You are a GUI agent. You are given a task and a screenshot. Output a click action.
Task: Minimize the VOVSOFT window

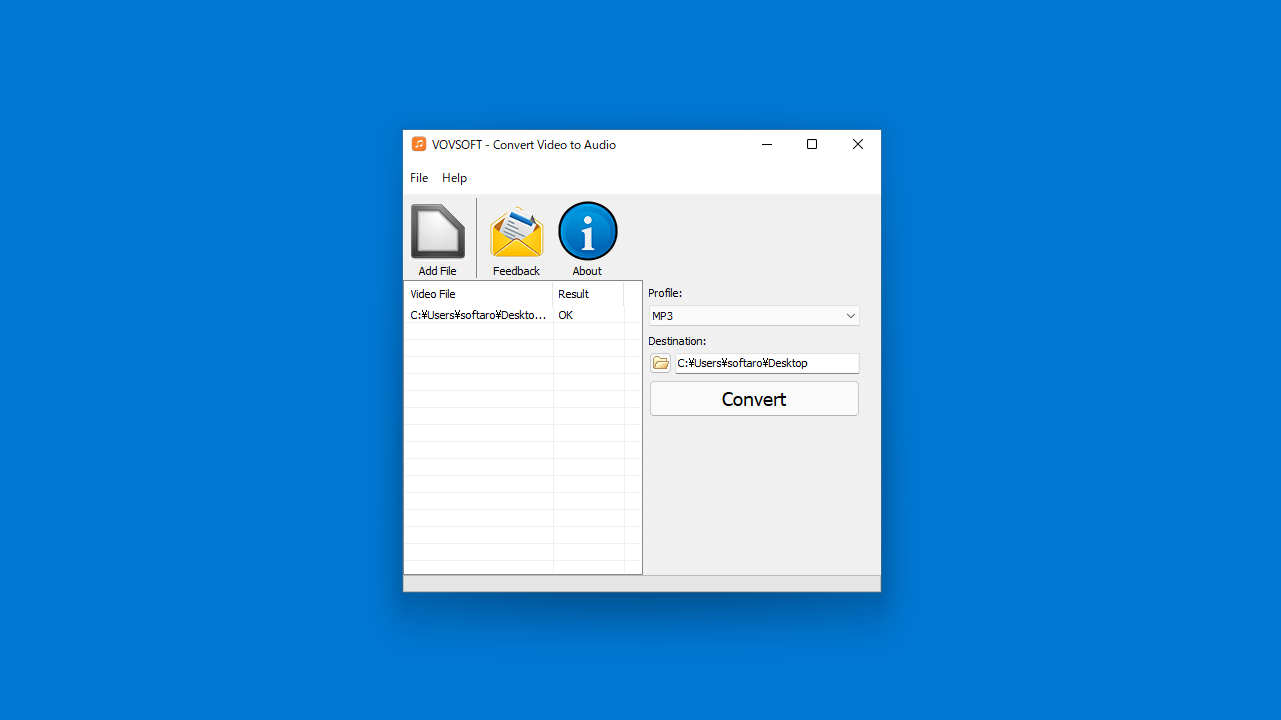click(767, 144)
